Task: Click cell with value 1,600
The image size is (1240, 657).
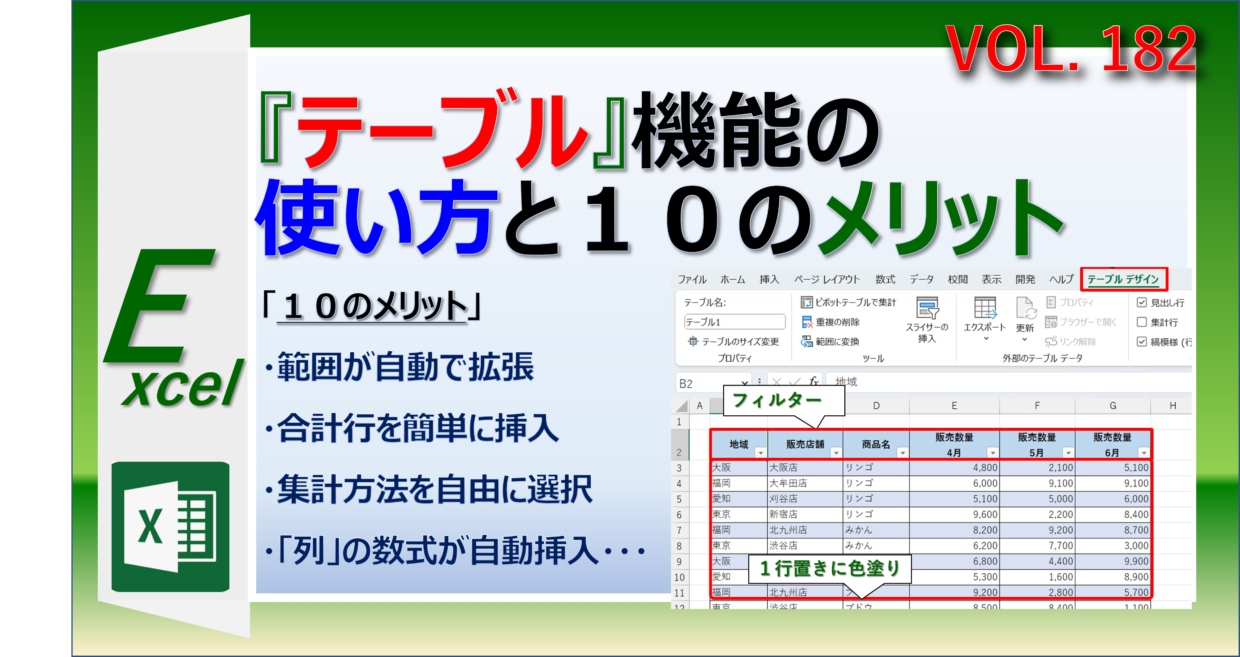Action: [1038, 577]
